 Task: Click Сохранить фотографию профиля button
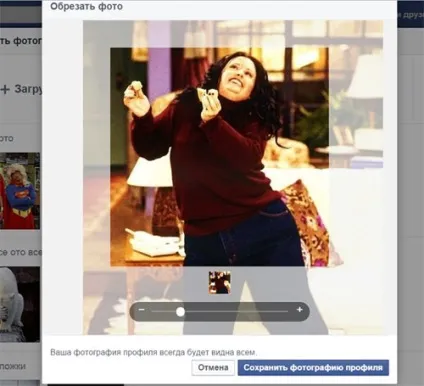click(313, 367)
